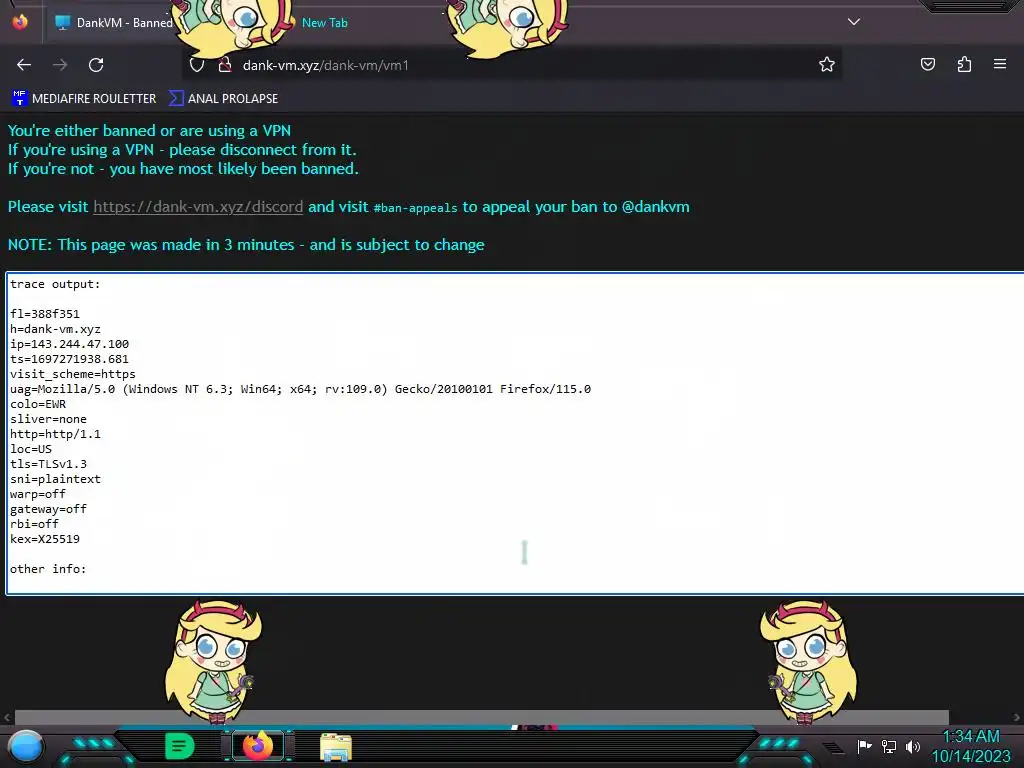This screenshot has width=1024, height=768.
Task: Click the horizontal scrollbar of the page
Action: pos(481,717)
